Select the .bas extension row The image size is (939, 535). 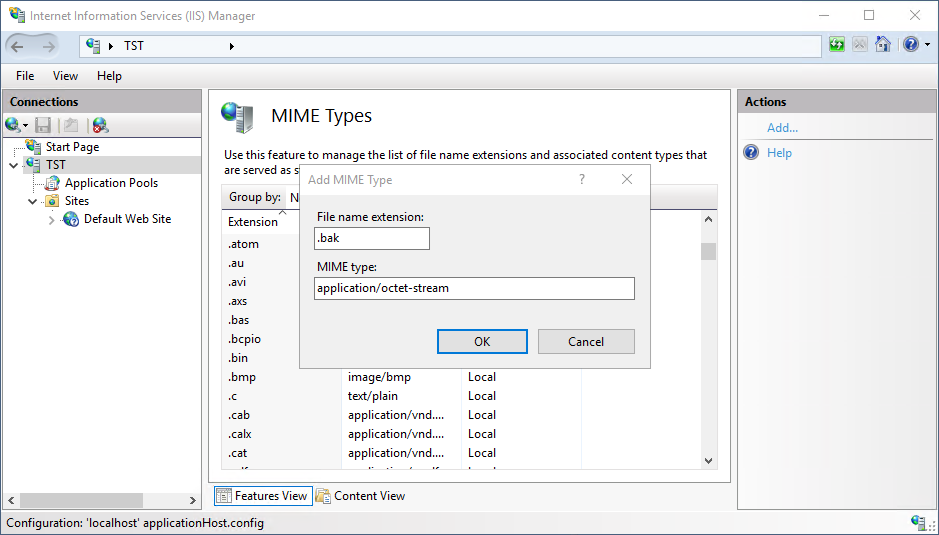pos(238,320)
